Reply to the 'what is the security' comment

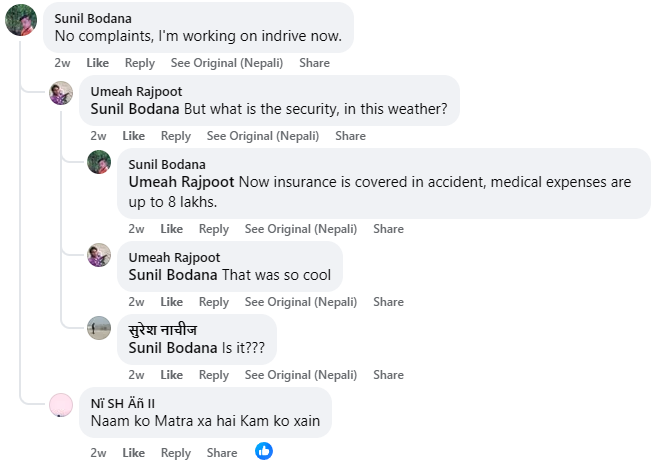click(176, 136)
